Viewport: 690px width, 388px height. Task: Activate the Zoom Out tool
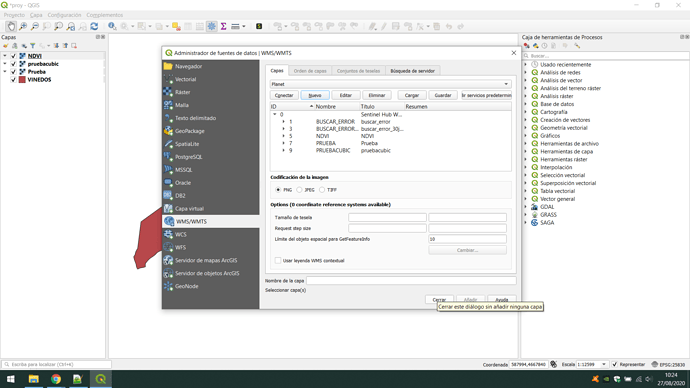click(x=35, y=26)
